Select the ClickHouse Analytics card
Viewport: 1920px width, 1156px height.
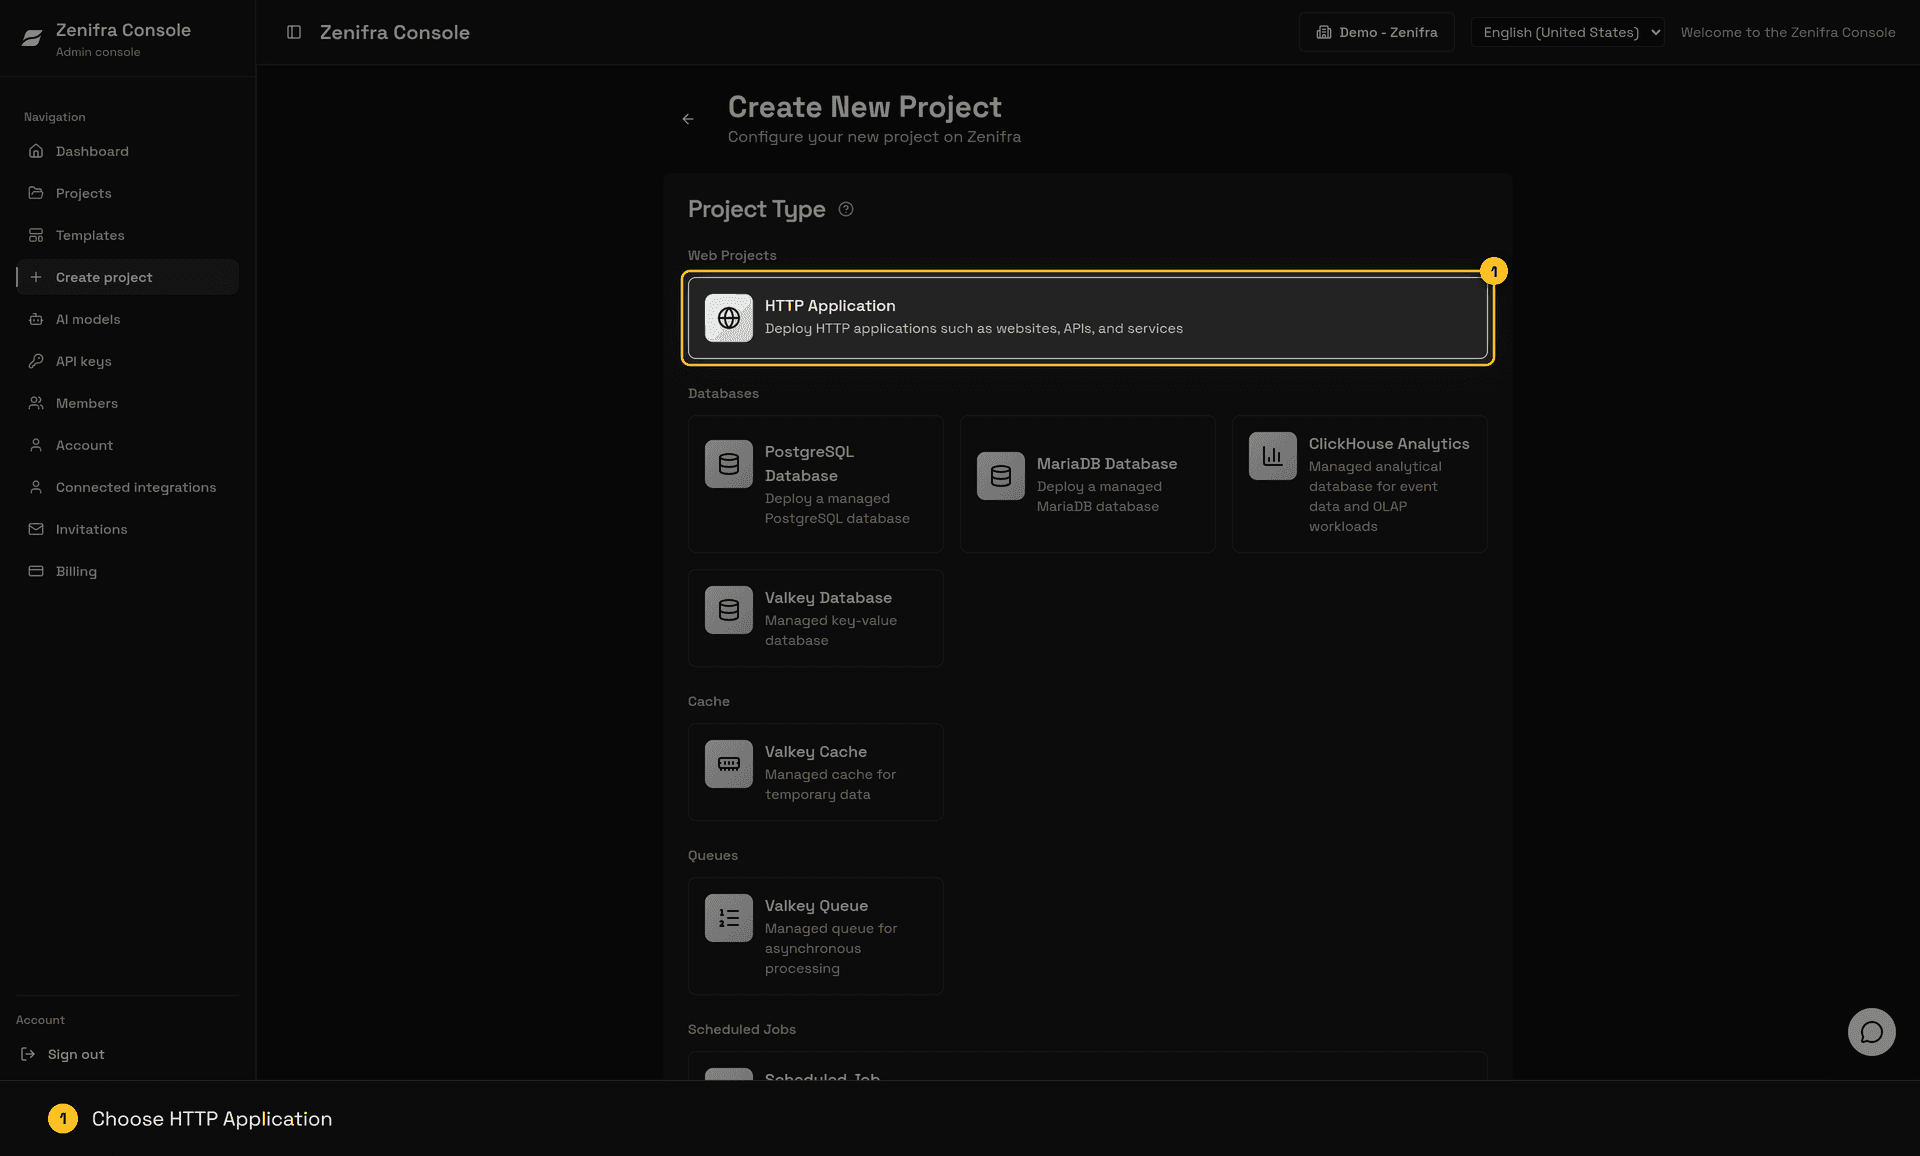coord(1360,484)
